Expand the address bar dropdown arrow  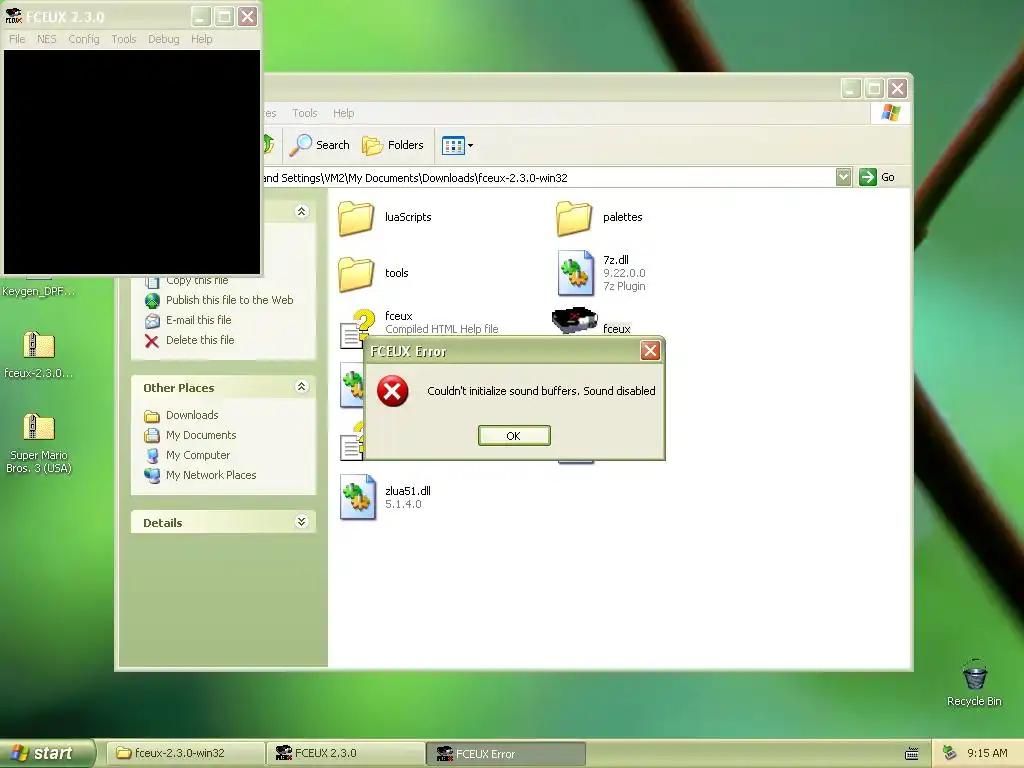coord(843,177)
